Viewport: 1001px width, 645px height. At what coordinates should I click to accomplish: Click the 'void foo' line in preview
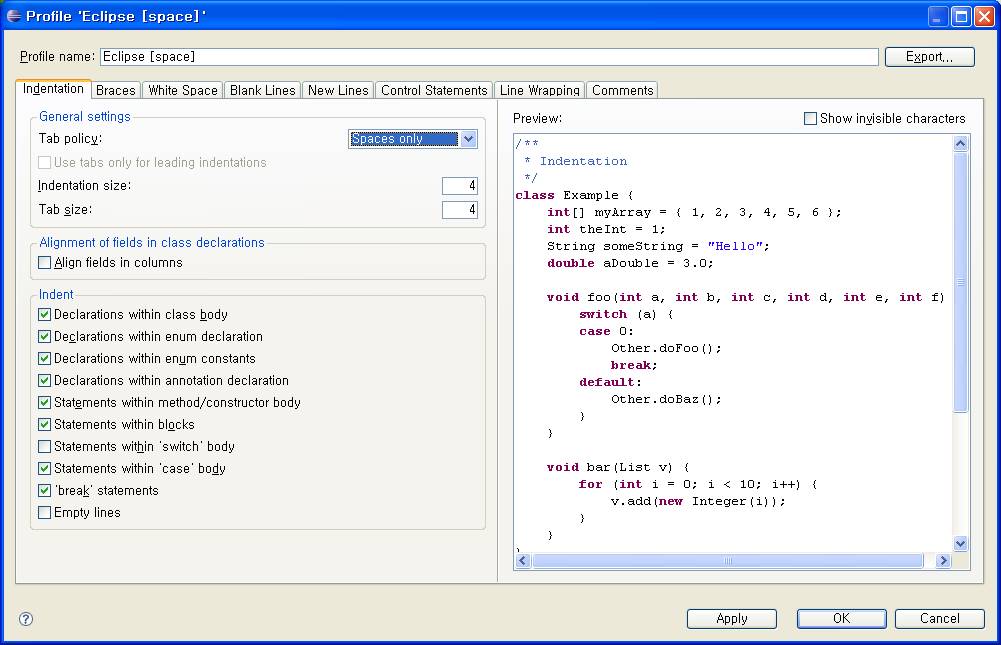746,297
